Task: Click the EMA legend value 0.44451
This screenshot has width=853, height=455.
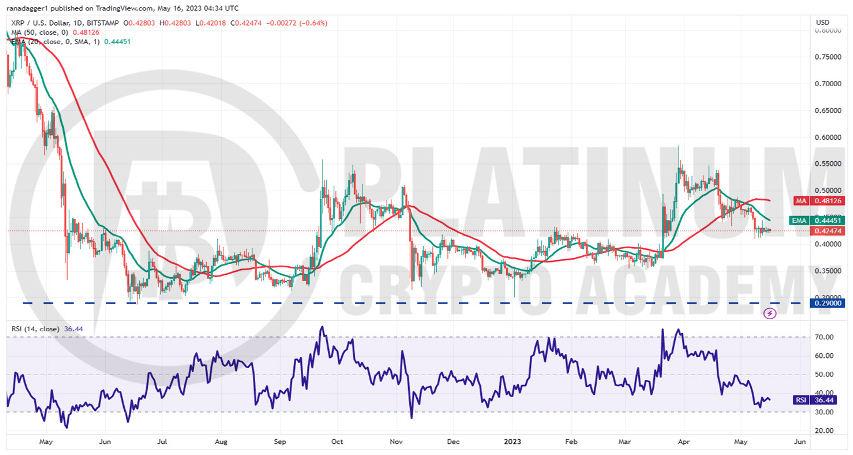Action: (119, 42)
